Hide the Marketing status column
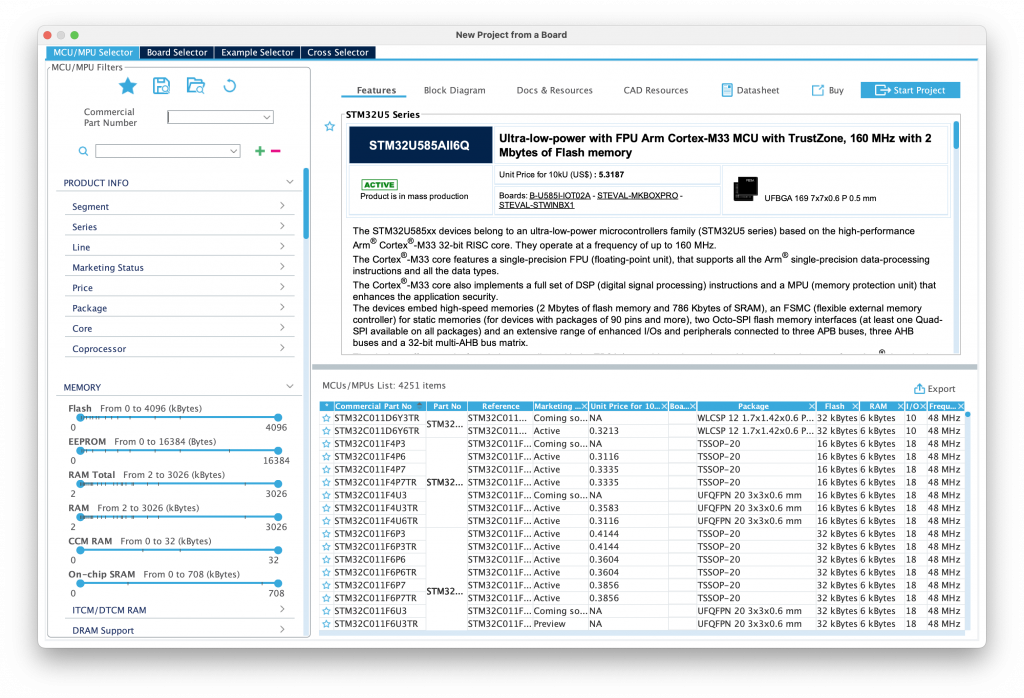This screenshot has width=1024, height=698. click(x=584, y=406)
